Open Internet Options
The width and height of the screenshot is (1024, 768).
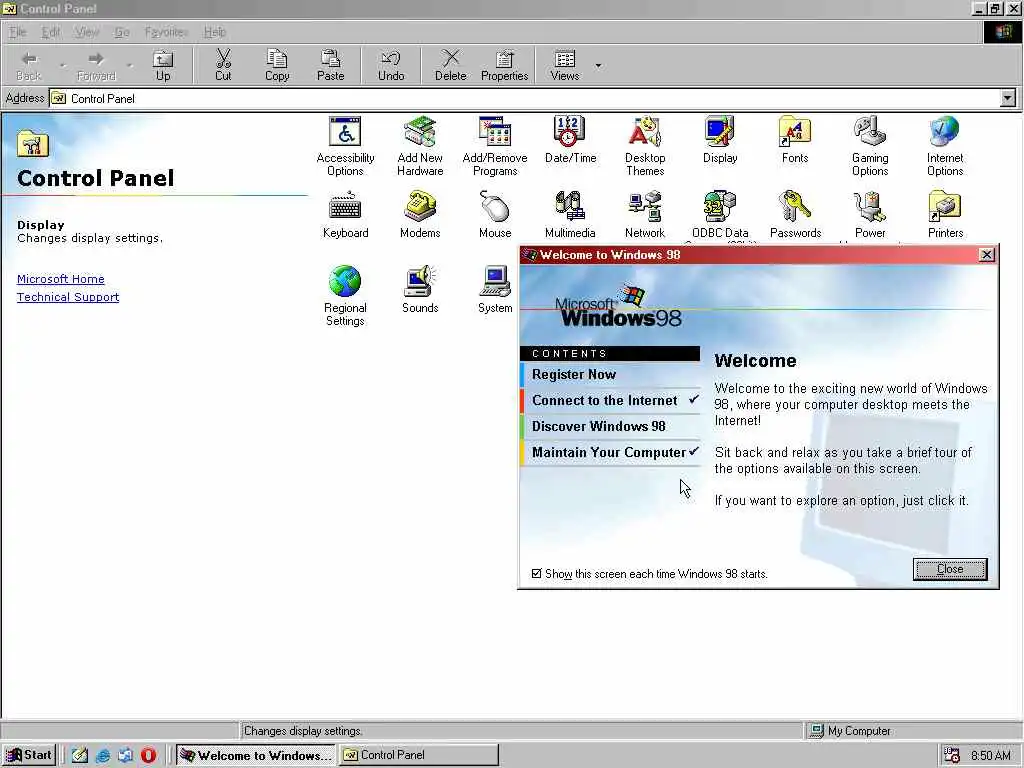point(944,146)
